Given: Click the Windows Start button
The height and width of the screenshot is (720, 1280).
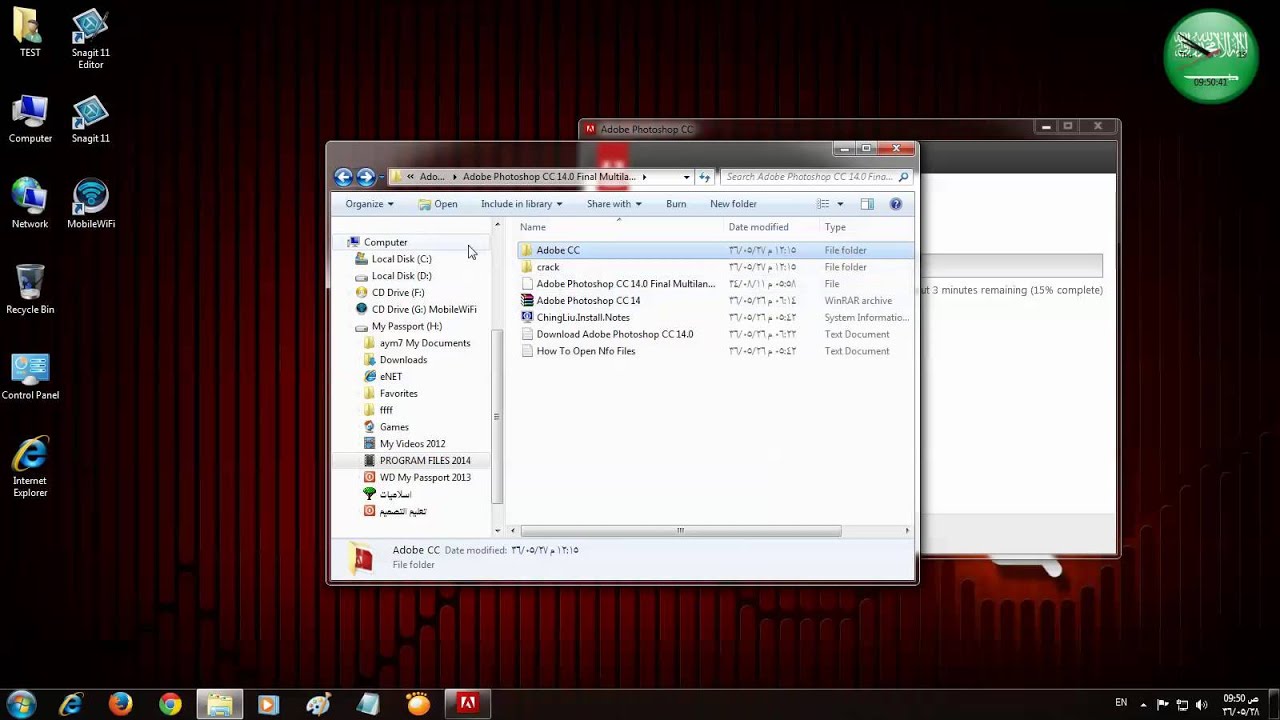Looking at the screenshot, I should pyautogui.click(x=21, y=704).
